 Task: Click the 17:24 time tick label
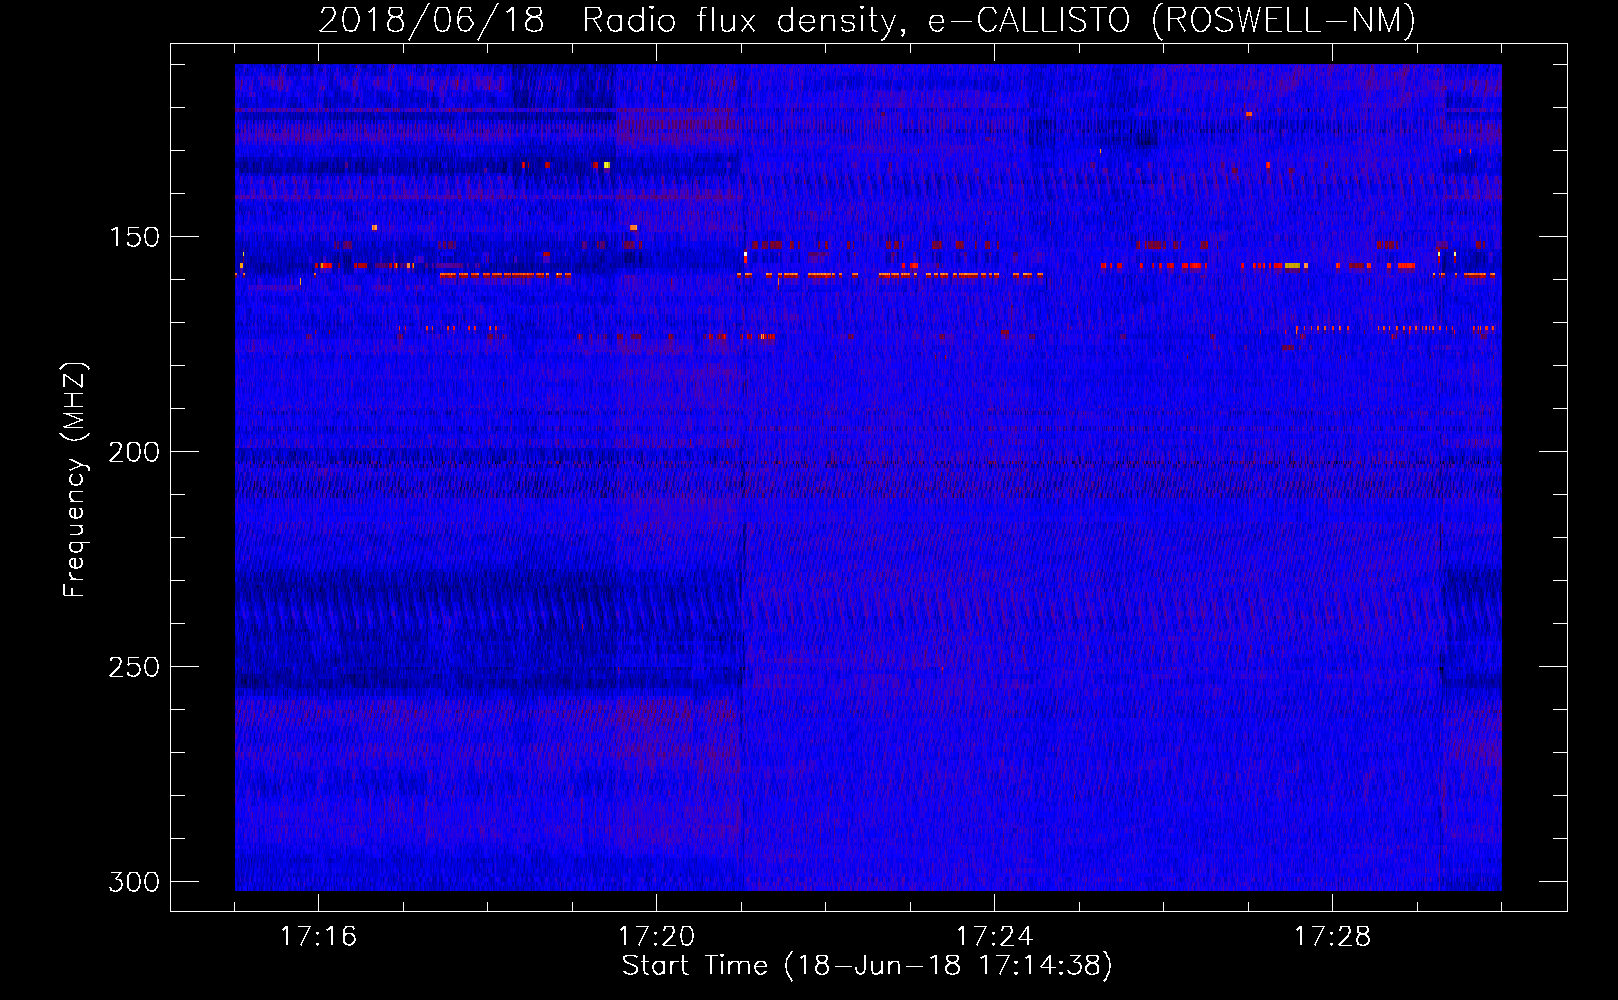pyautogui.click(x=994, y=937)
